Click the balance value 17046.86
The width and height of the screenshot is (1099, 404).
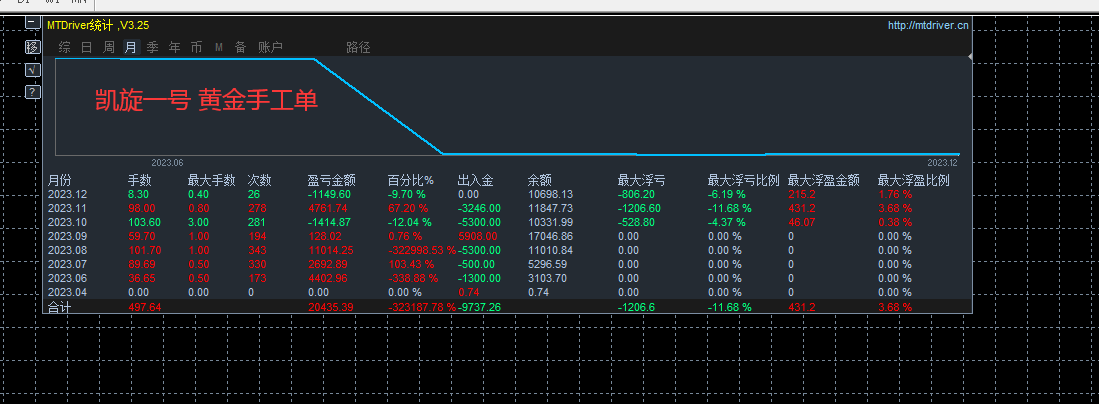[550, 236]
